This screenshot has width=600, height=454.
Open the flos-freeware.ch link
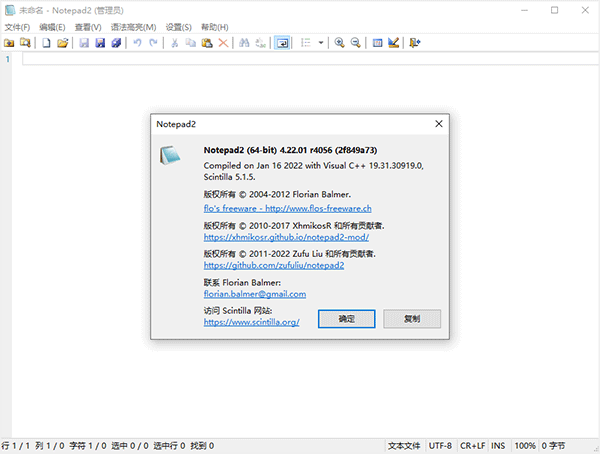[x=287, y=208]
